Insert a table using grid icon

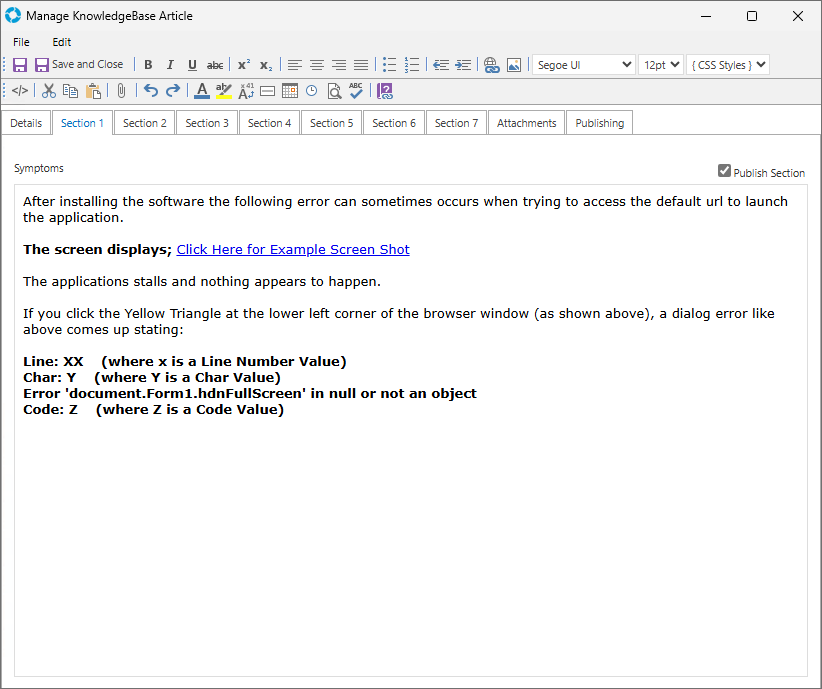tap(290, 91)
